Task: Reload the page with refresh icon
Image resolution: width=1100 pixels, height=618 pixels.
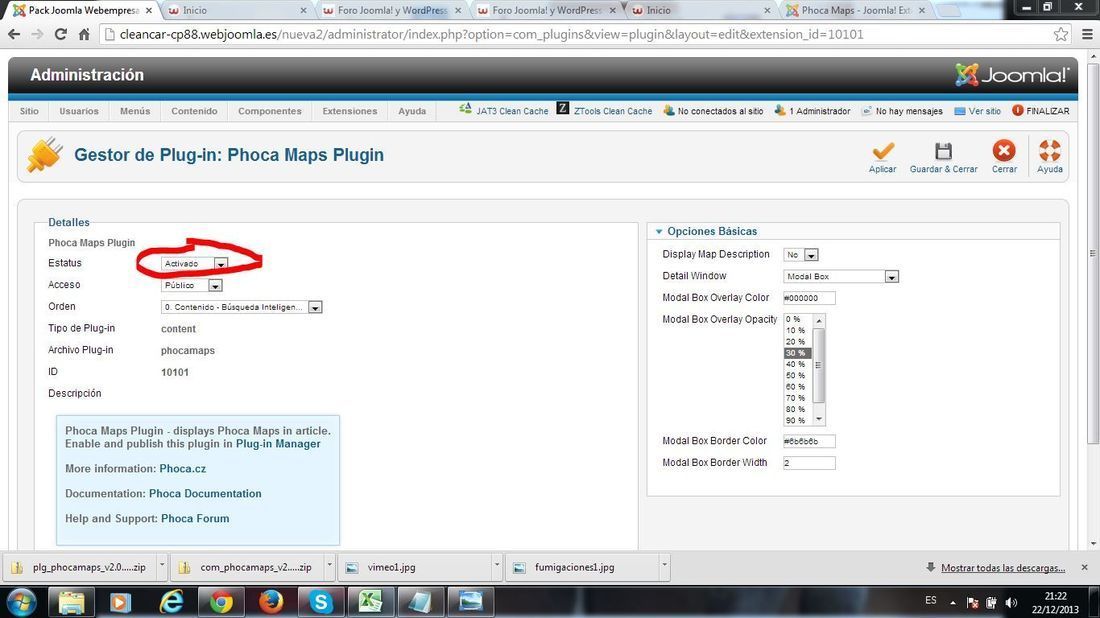Action: (61, 34)
